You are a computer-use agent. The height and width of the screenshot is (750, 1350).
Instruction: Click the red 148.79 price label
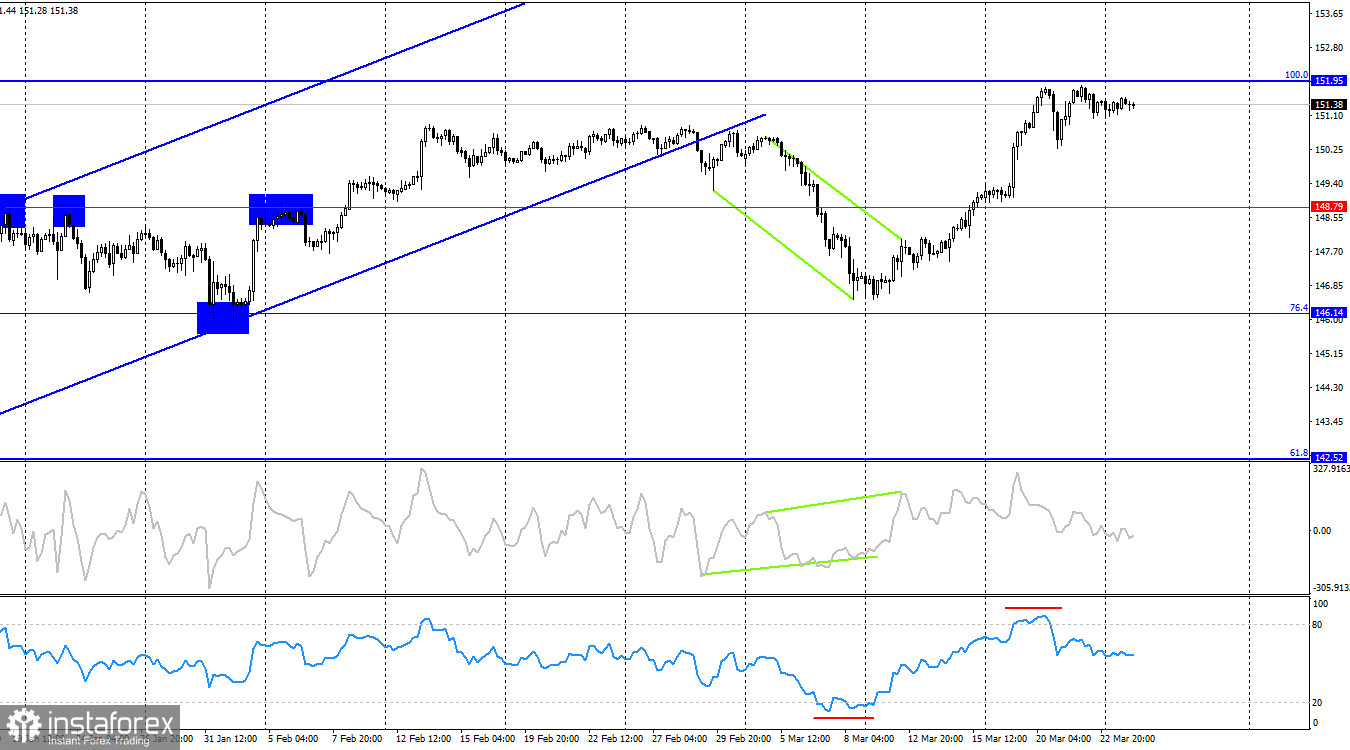(x=1328, y=207)
